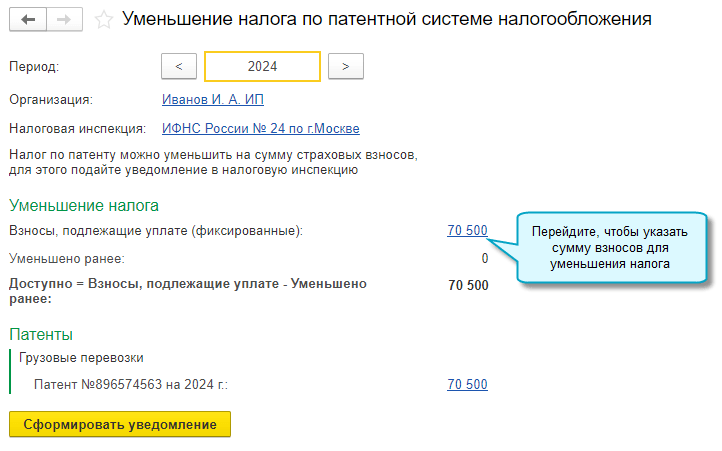722x451 pixels.
Task: Click the forward navigation arrow
Action: (64, 20)
